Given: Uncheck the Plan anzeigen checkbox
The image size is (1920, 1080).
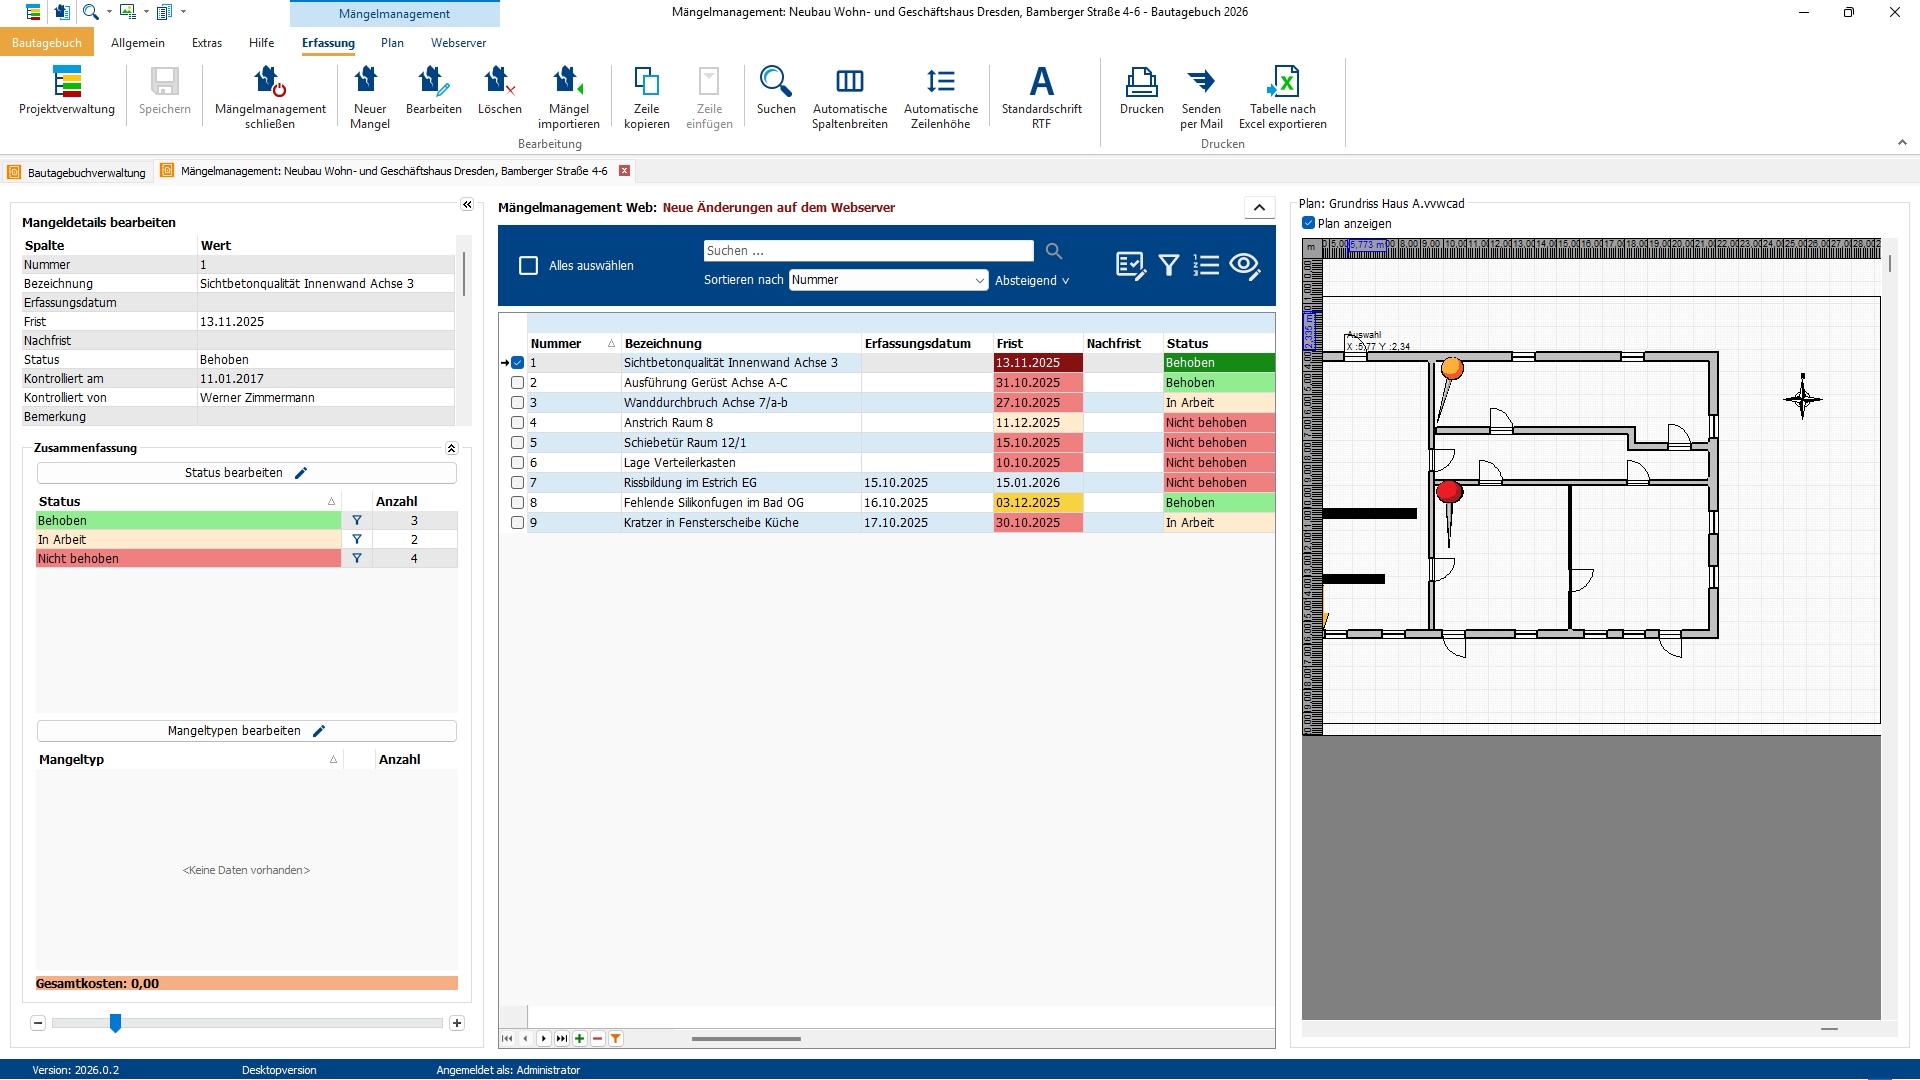Looking at the screenshot, I should (1308, 223).
